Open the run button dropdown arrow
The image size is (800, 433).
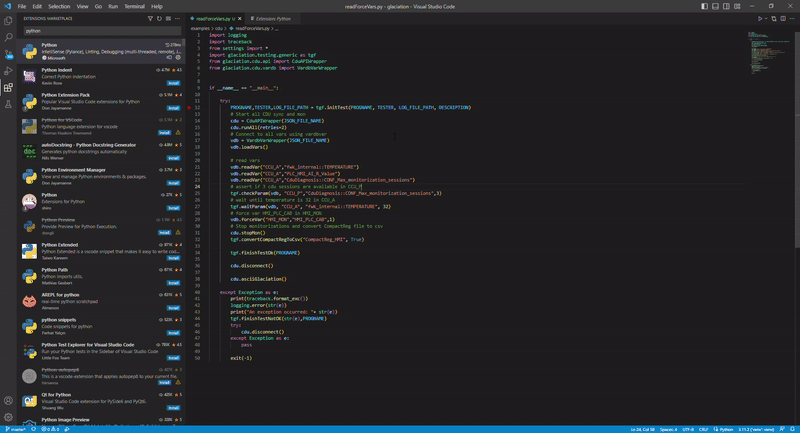pos(766,19)
